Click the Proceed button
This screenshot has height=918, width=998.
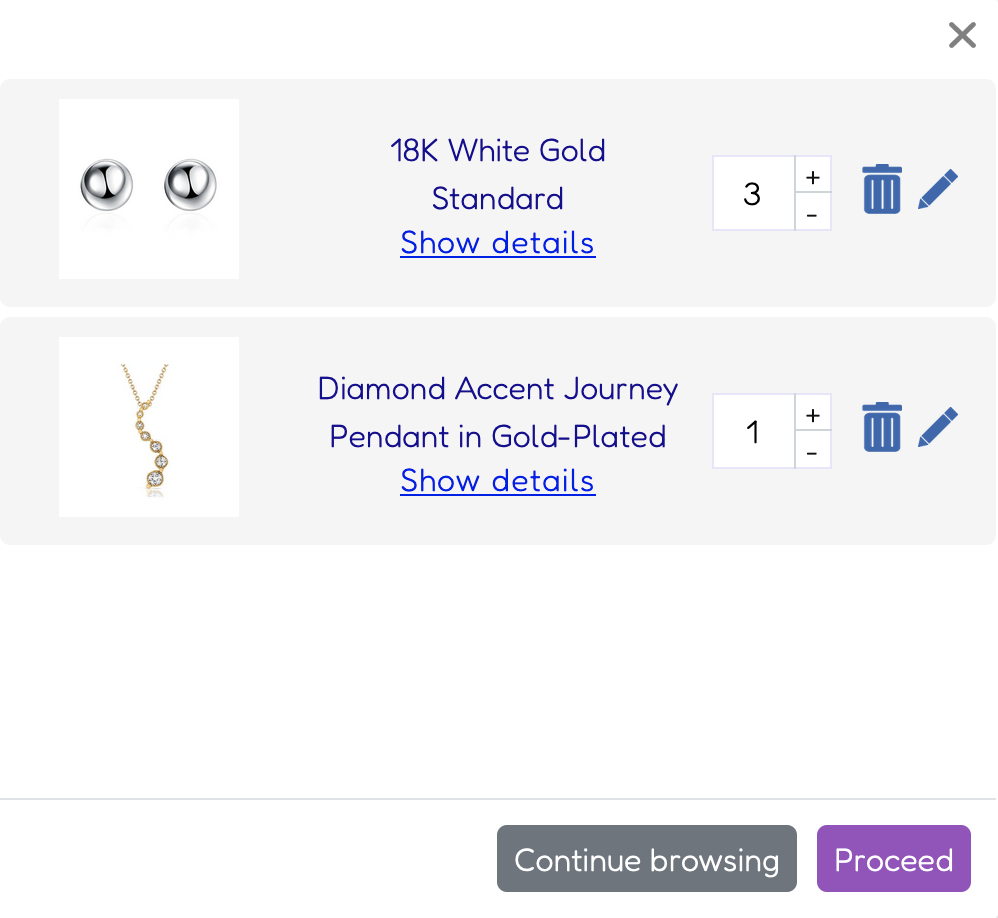(894, 858)
